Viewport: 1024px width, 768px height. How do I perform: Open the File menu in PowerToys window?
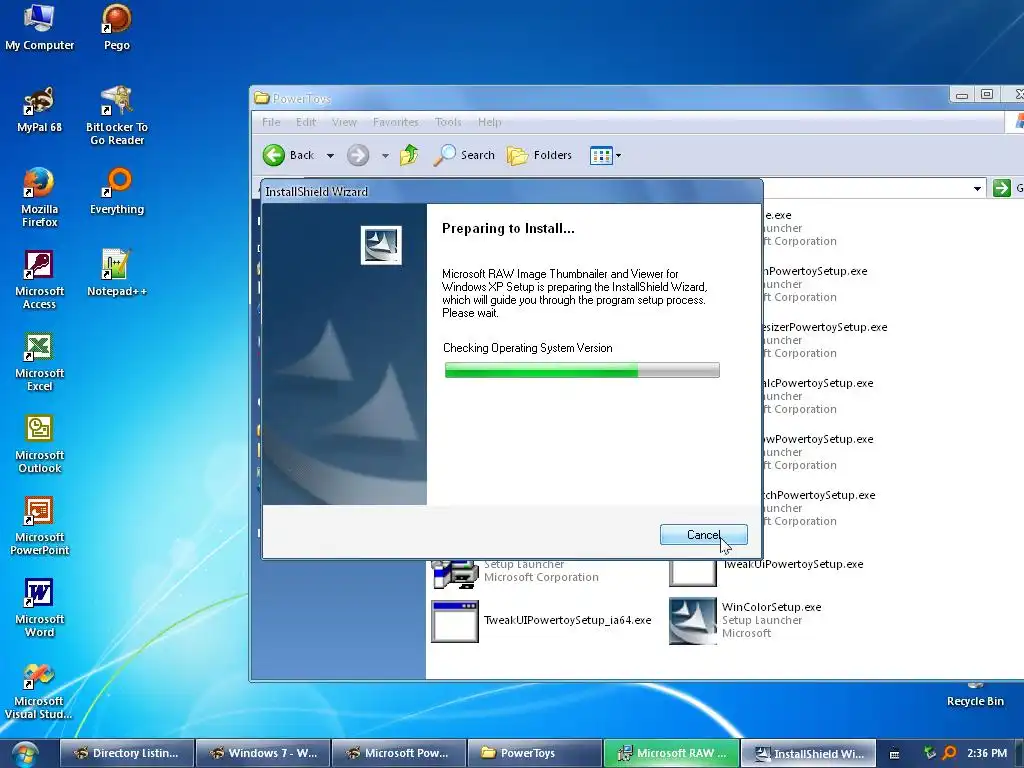[x=271, y=122]
